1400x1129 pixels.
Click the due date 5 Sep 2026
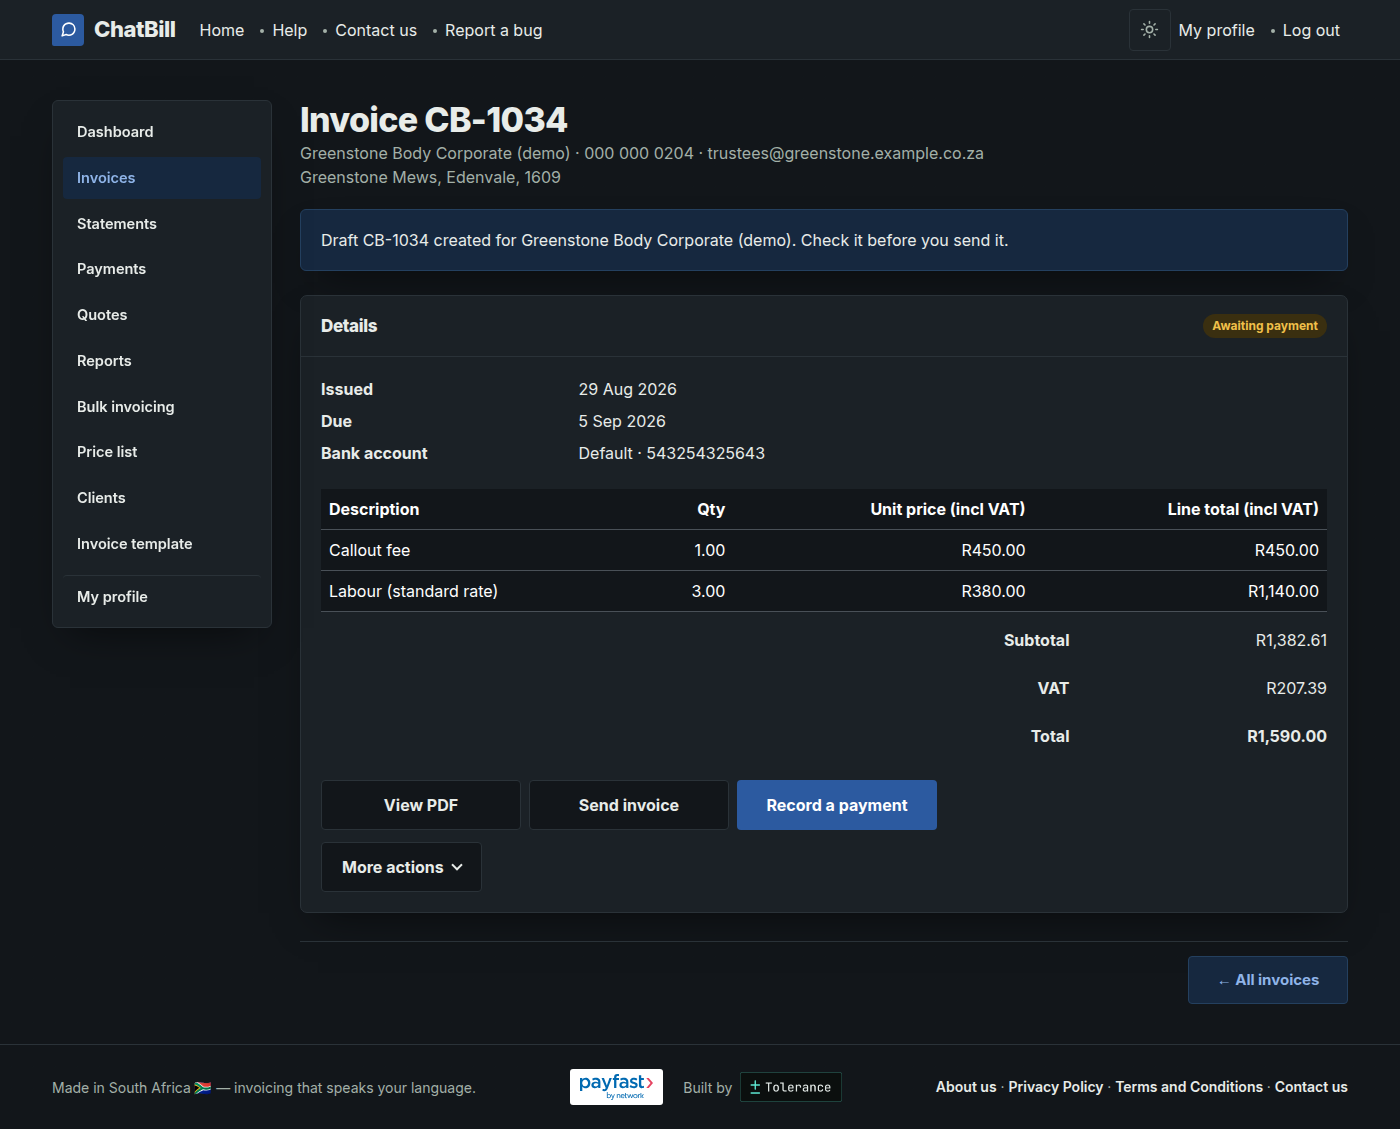click(x=622, y=421)
